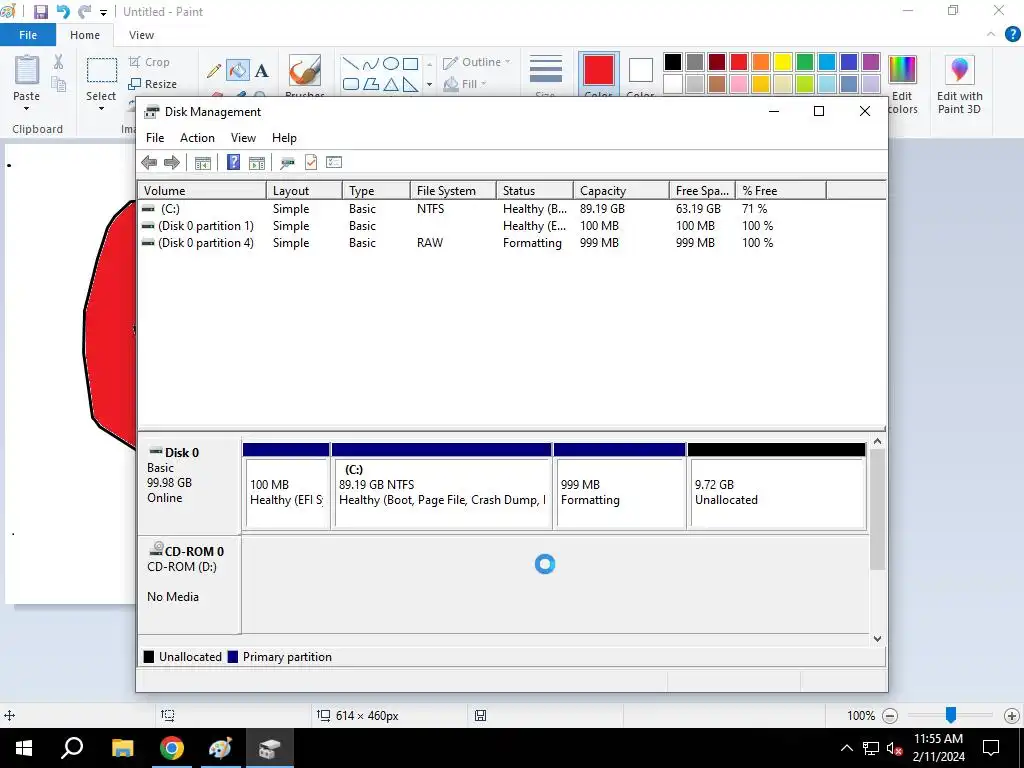This screenshot has height=768, width=1024.
Task: Select the 9.72 GB Unallocated block
Action: (x=776, y=487)
